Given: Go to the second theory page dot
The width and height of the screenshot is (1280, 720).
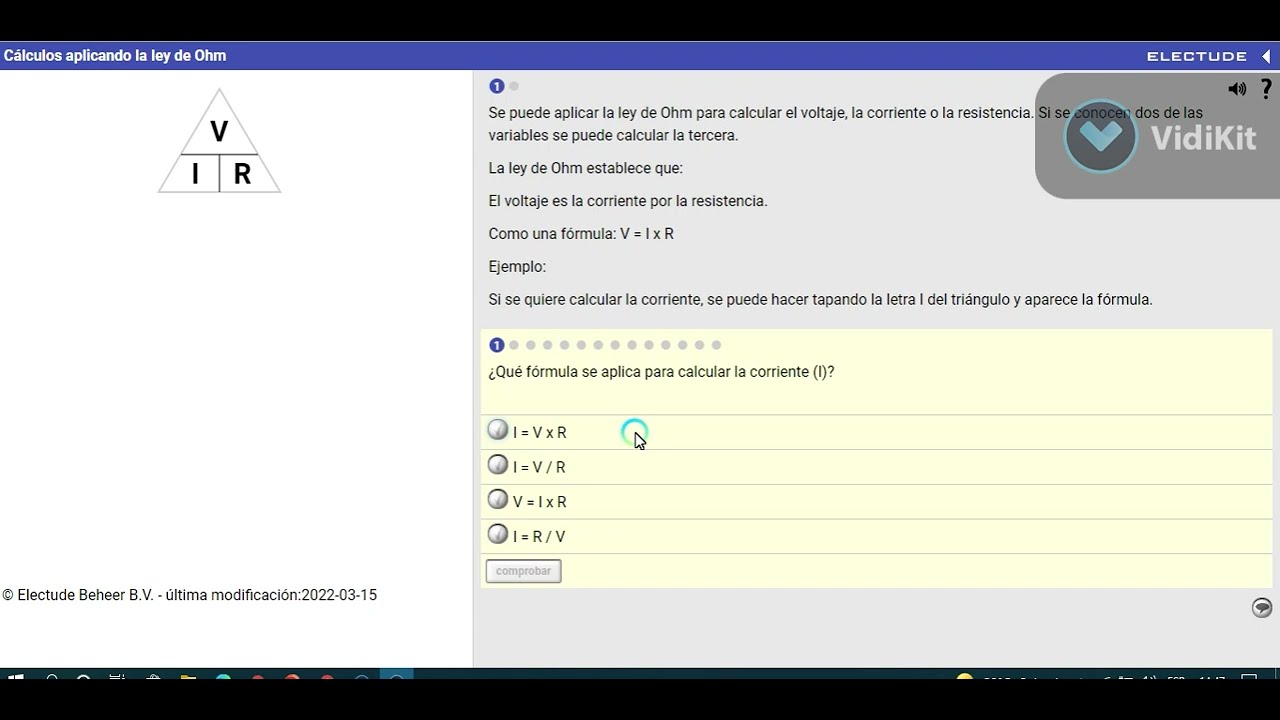Looking at the screenshot, I should (x=514, y=86).
